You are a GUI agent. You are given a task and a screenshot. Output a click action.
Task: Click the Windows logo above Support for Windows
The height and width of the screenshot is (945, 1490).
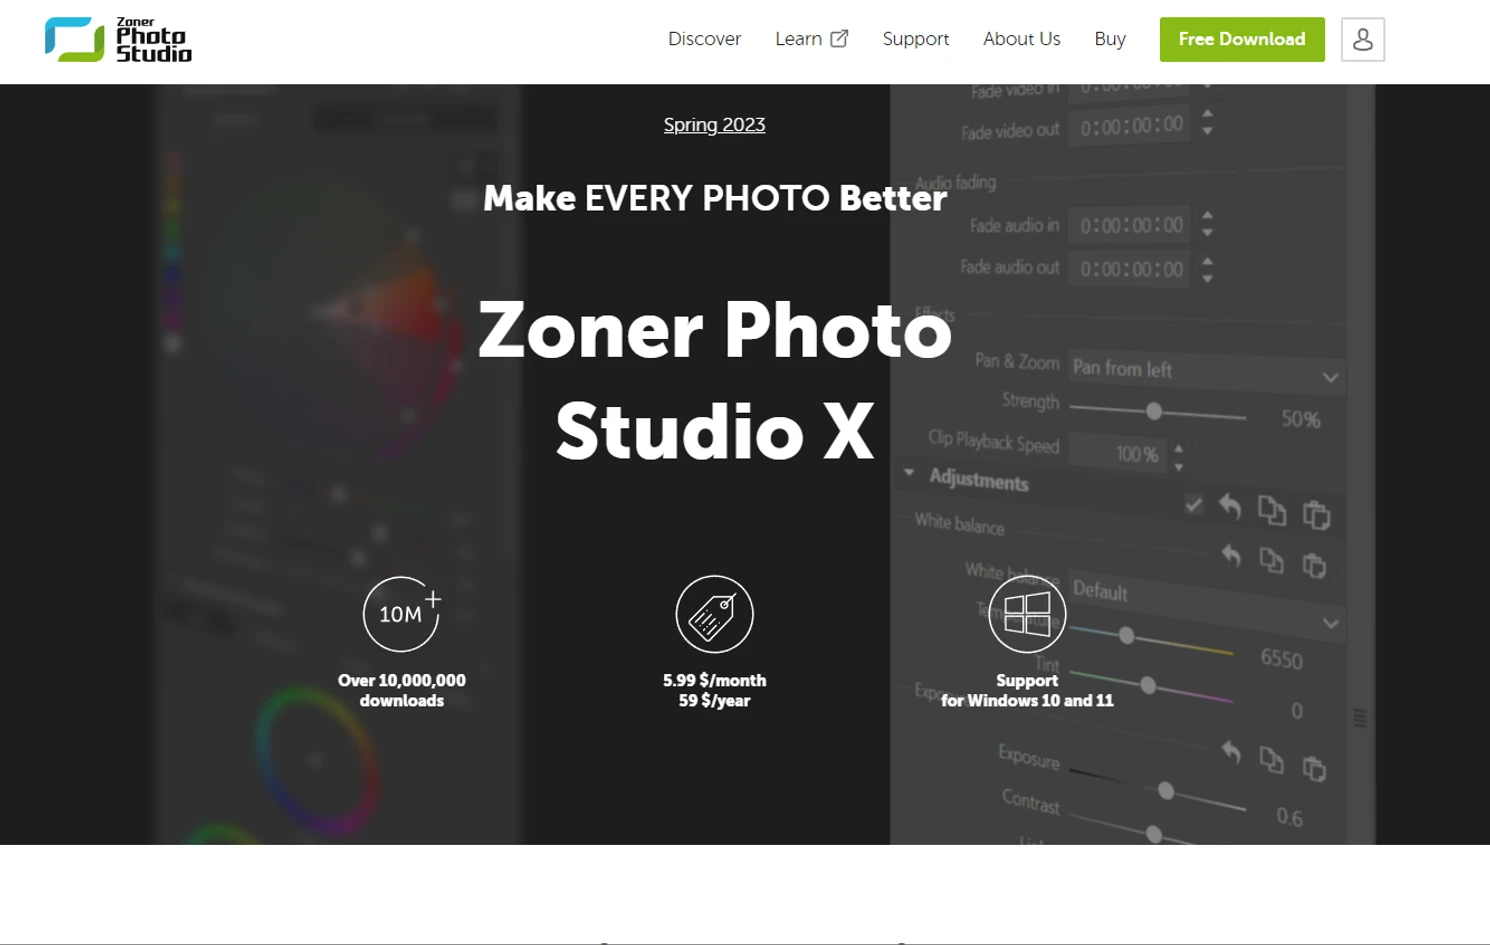click(x=1026, y=613)
